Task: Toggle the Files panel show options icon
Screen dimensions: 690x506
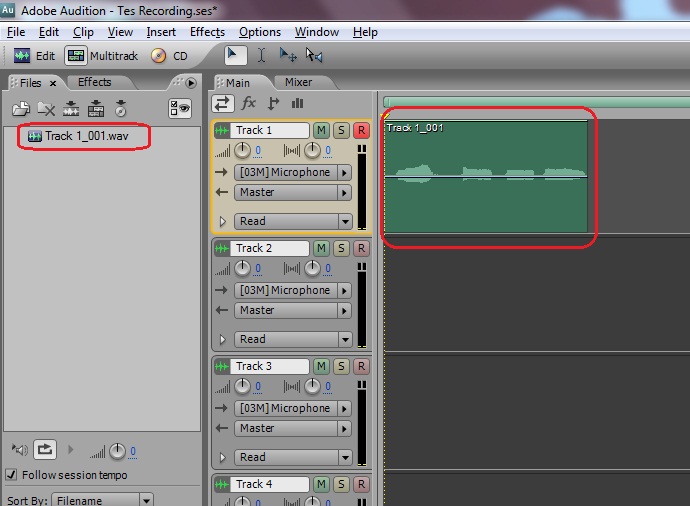Action: click(x=180, y=108)
